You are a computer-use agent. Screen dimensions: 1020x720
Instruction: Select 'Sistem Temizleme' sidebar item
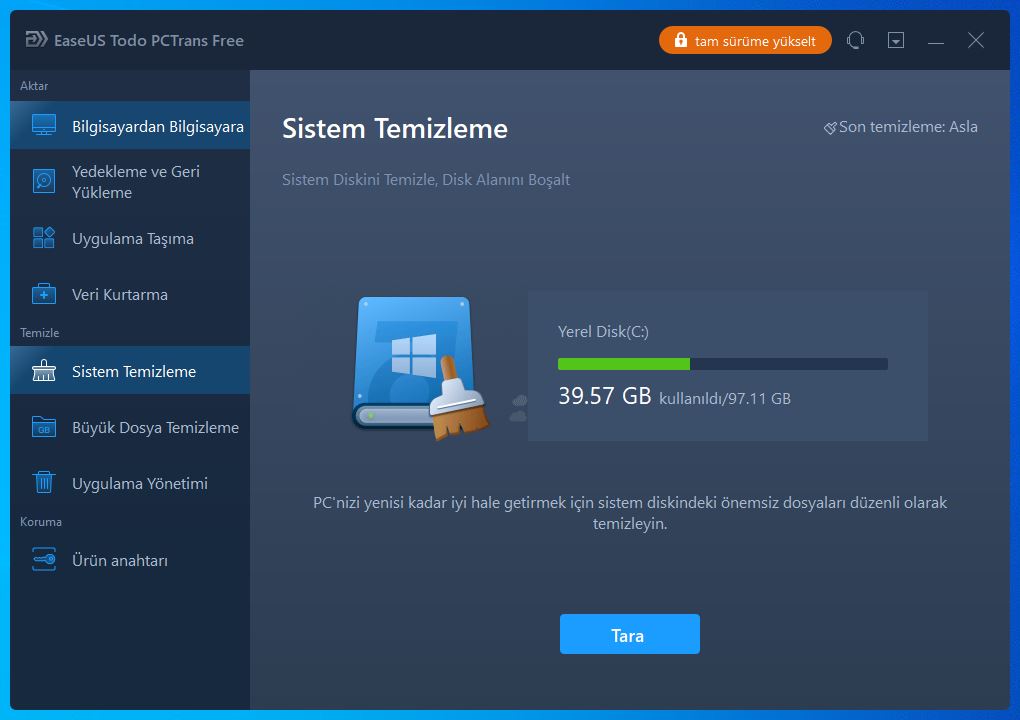point(130,371)
